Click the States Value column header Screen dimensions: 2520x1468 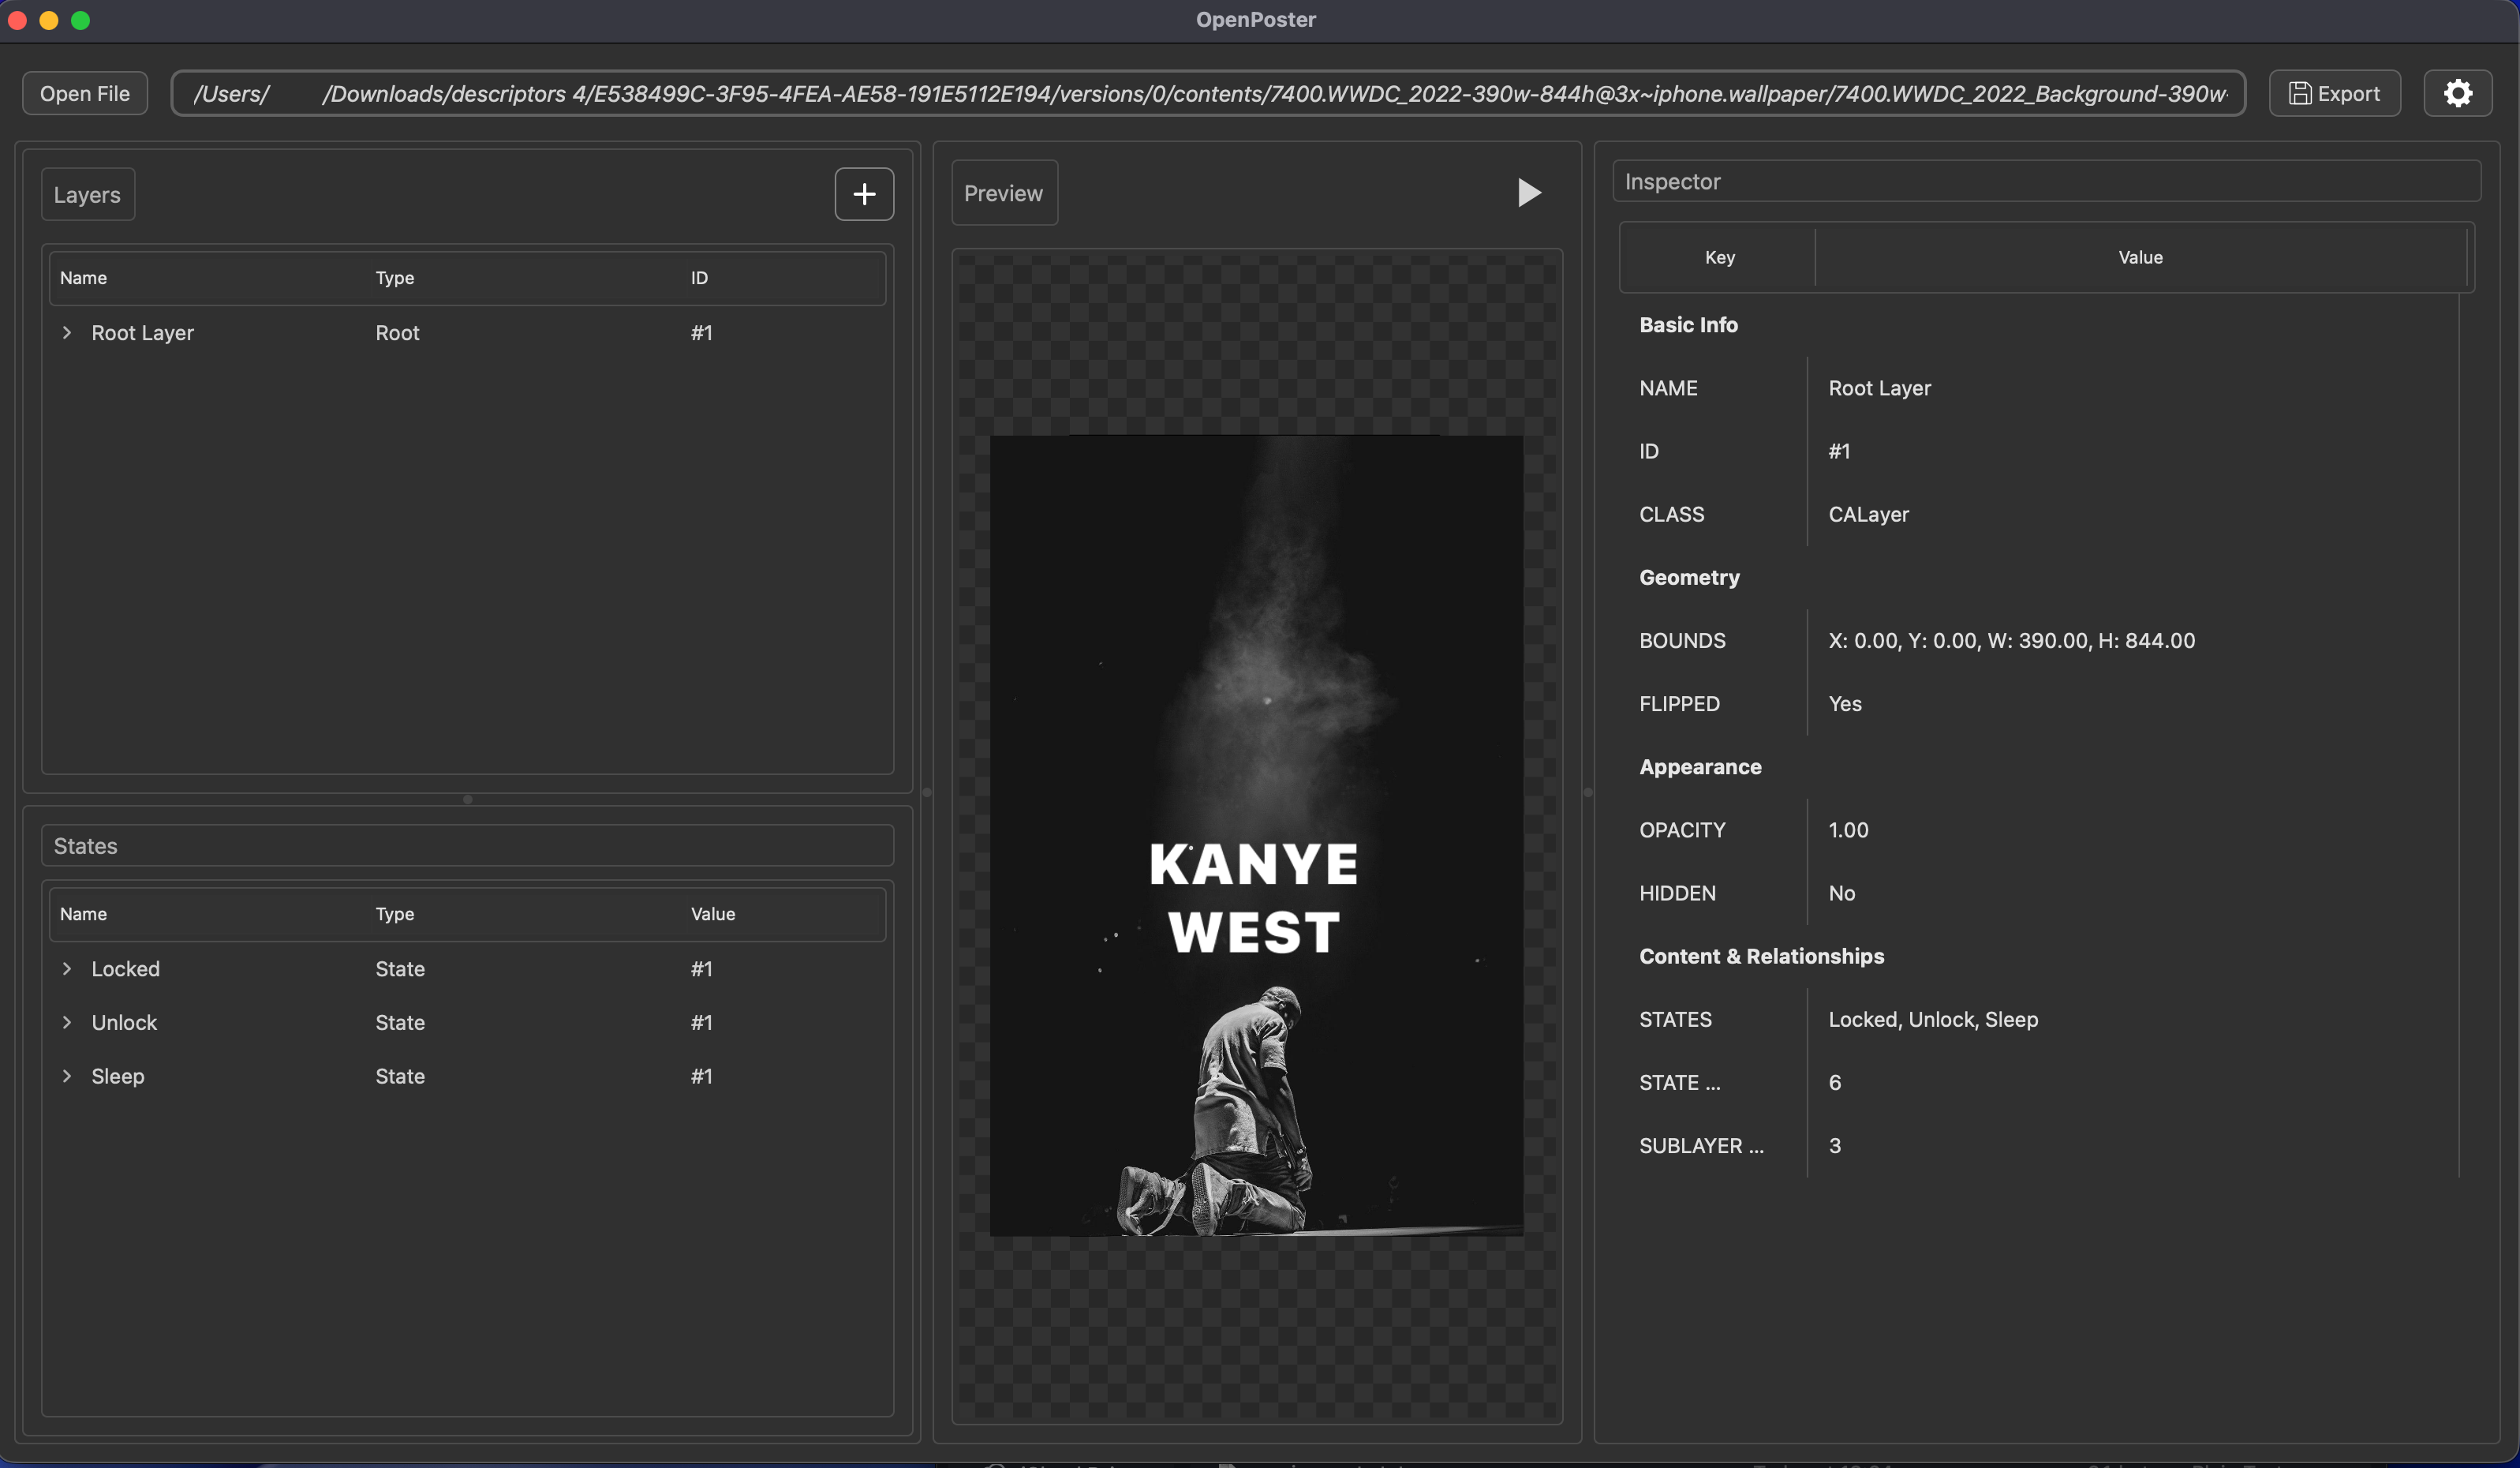(x=712, y=914)
